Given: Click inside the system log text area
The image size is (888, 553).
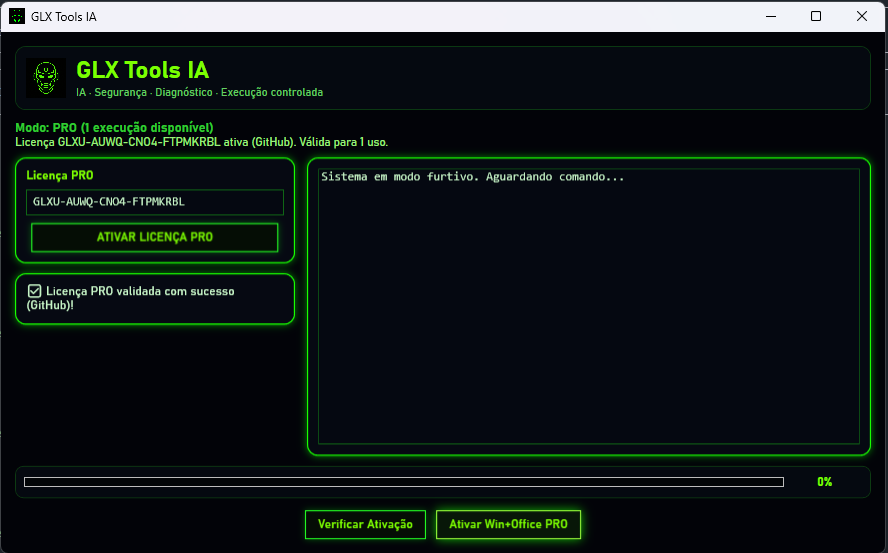Looking at the screenshot, I should (x=588, y=320).
